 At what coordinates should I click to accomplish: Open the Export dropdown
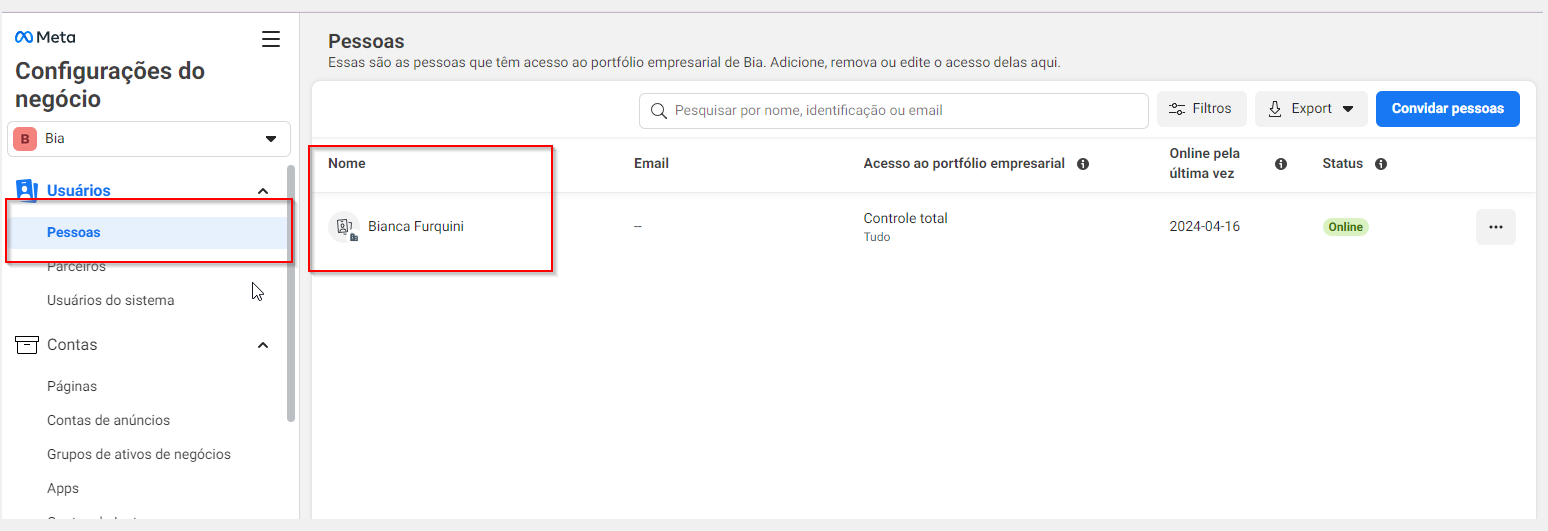(1311, 109)
